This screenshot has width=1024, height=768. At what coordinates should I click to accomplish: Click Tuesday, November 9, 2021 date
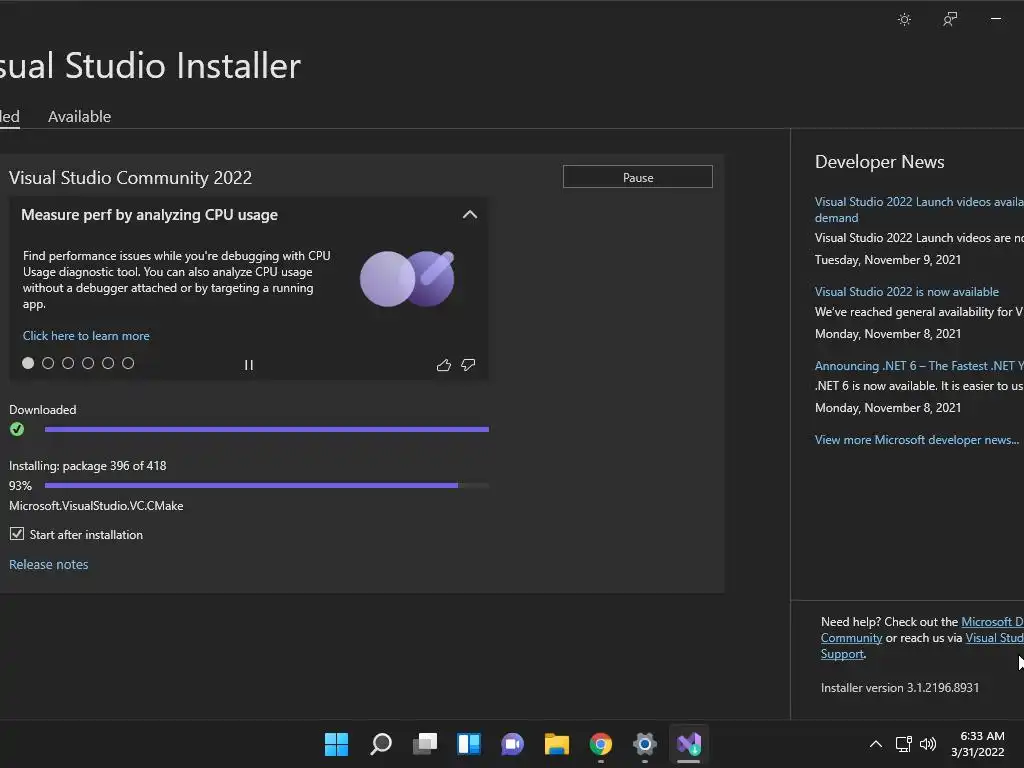coord(888,260)
